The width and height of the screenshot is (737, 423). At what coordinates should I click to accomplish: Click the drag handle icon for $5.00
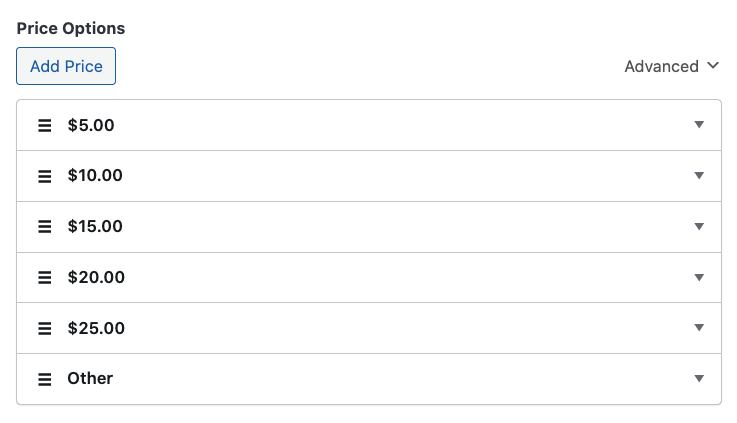[x=44, y=126]
